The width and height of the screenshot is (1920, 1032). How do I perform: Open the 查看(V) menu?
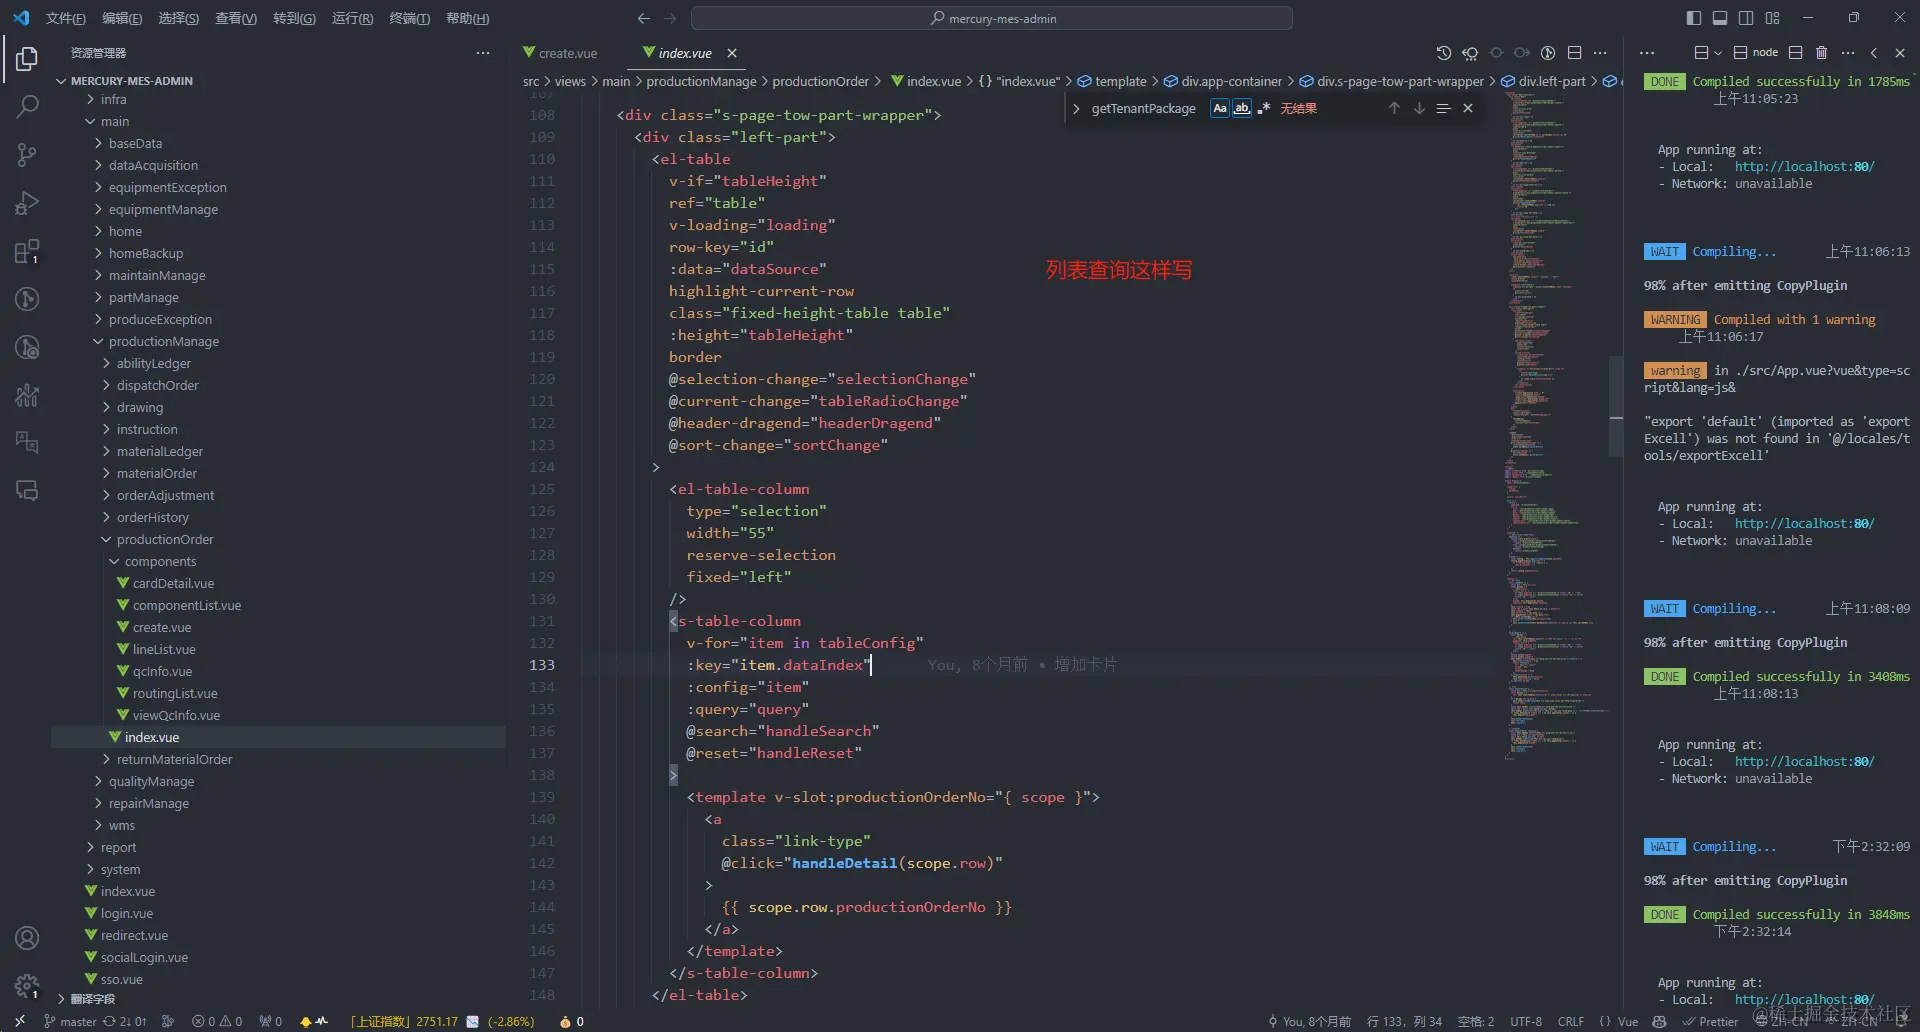click(236, 18)
